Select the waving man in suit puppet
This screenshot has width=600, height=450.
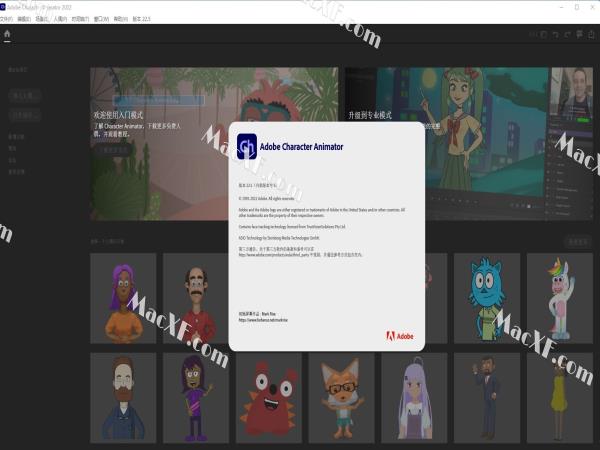pyautogui.click(x=487, y=398)
